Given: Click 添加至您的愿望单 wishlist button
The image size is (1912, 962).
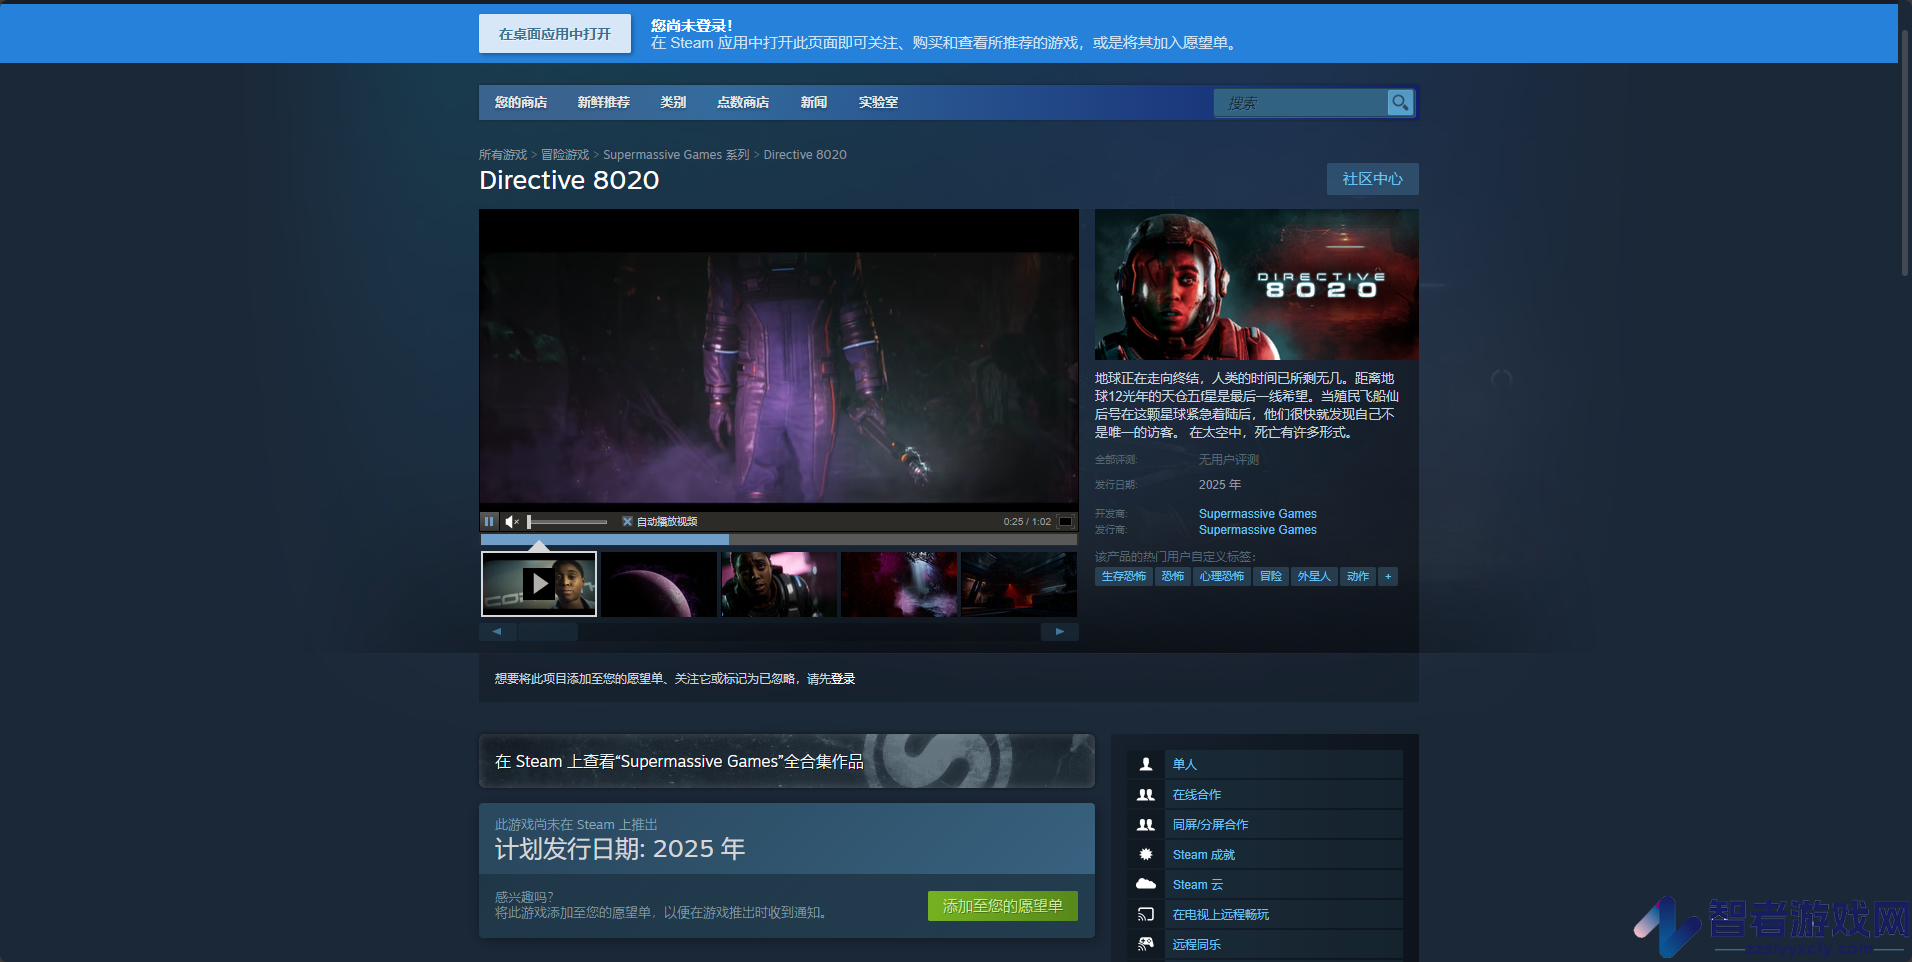Looking at the screenshot, I should tap(1003, 906).
